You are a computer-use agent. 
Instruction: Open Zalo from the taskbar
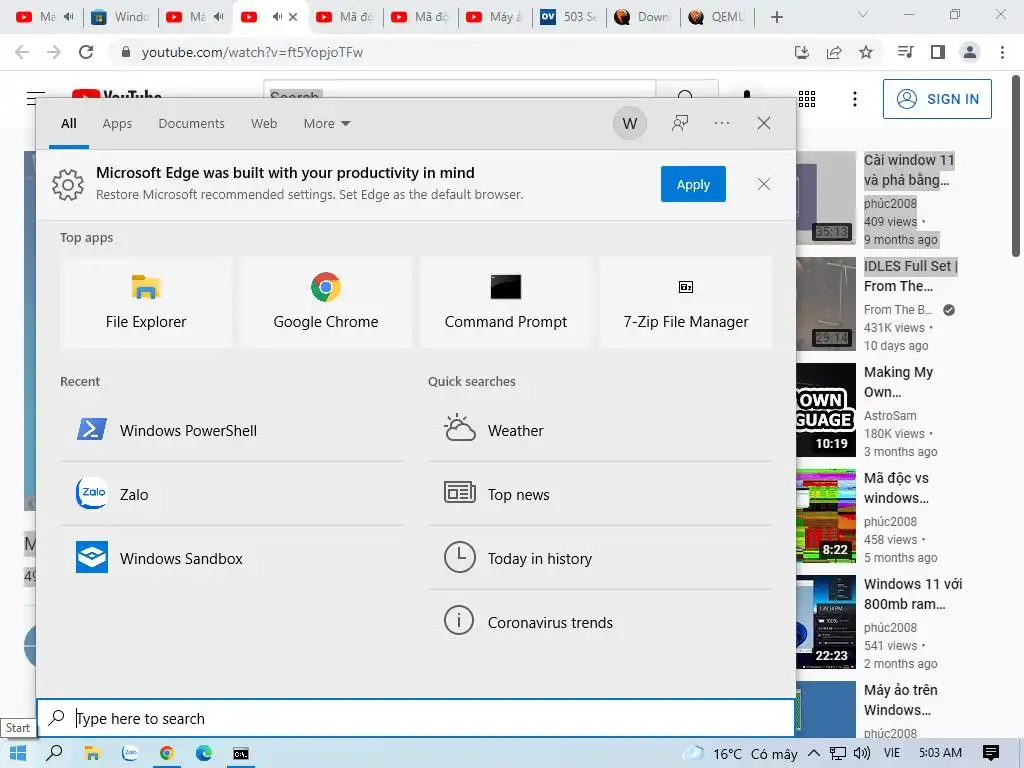pyautogui.click(x=130, y=753)
